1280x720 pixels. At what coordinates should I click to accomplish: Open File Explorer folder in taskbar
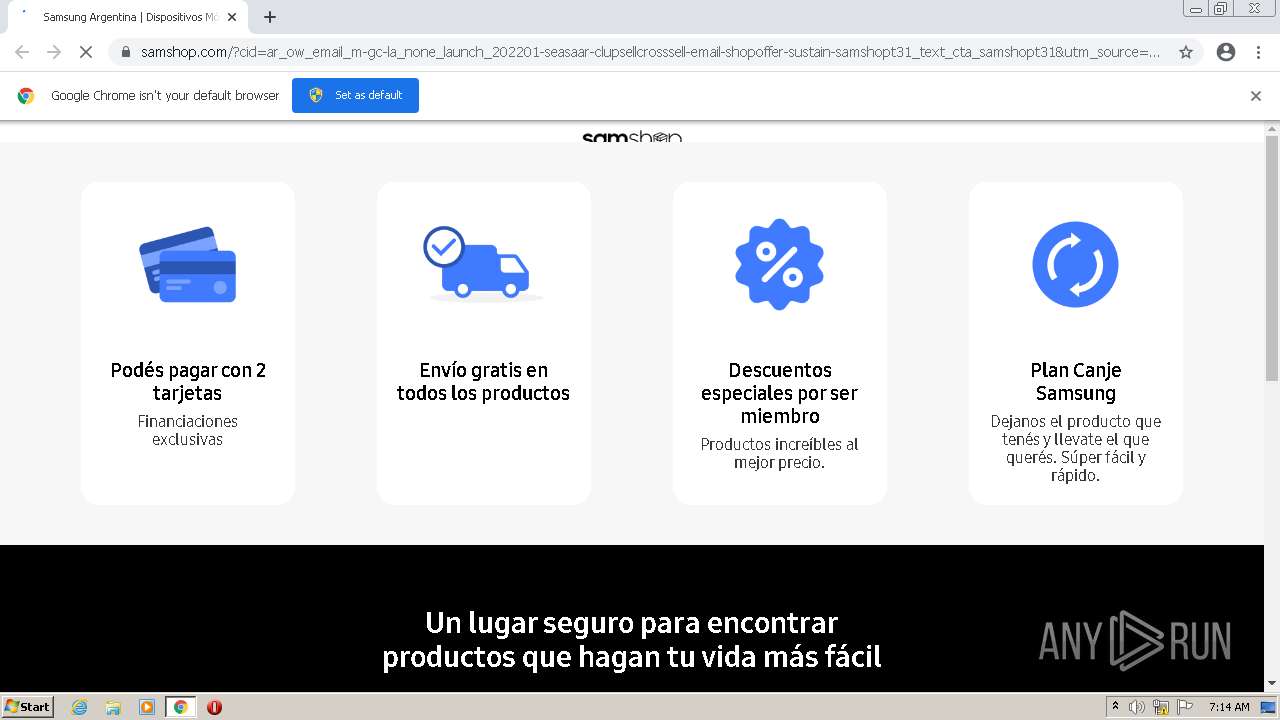click(113, 707)
